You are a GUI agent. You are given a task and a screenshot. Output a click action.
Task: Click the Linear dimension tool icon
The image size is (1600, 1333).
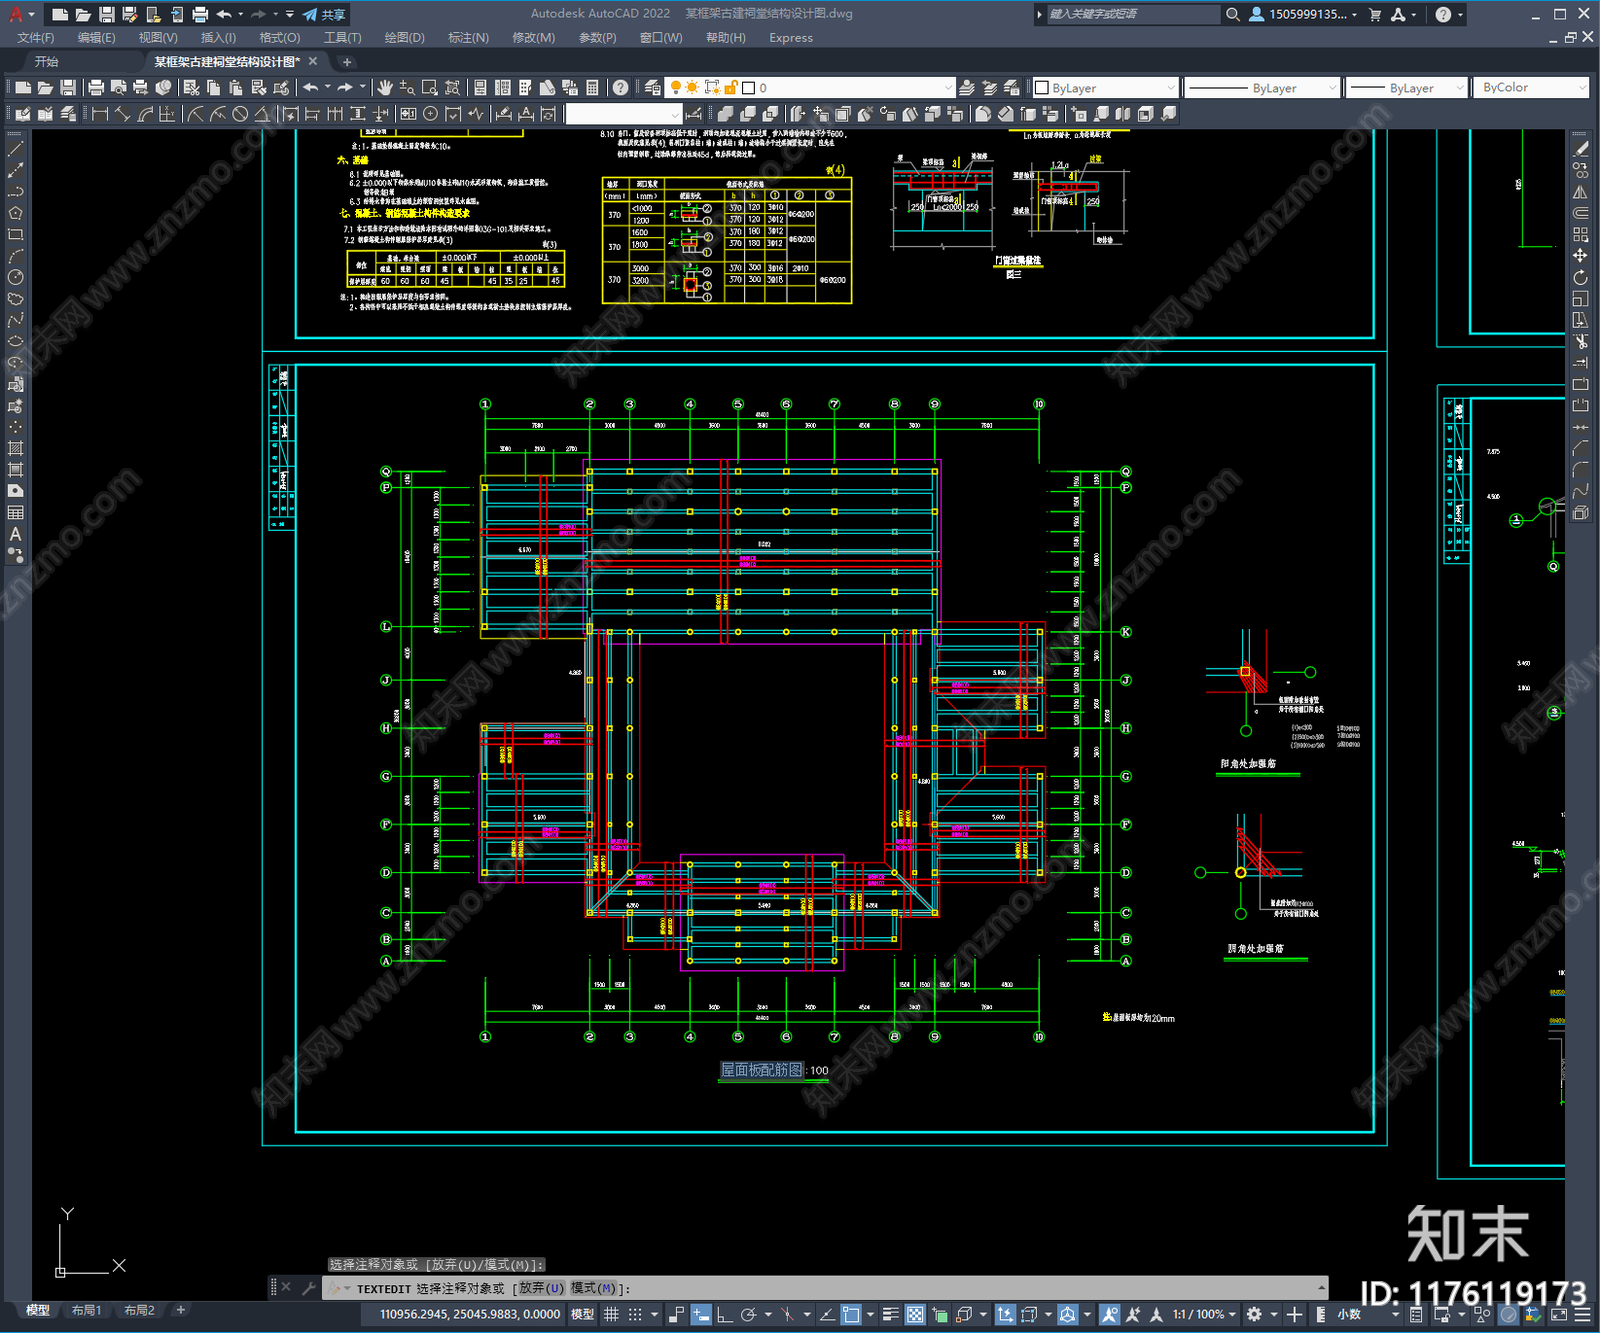100,114
